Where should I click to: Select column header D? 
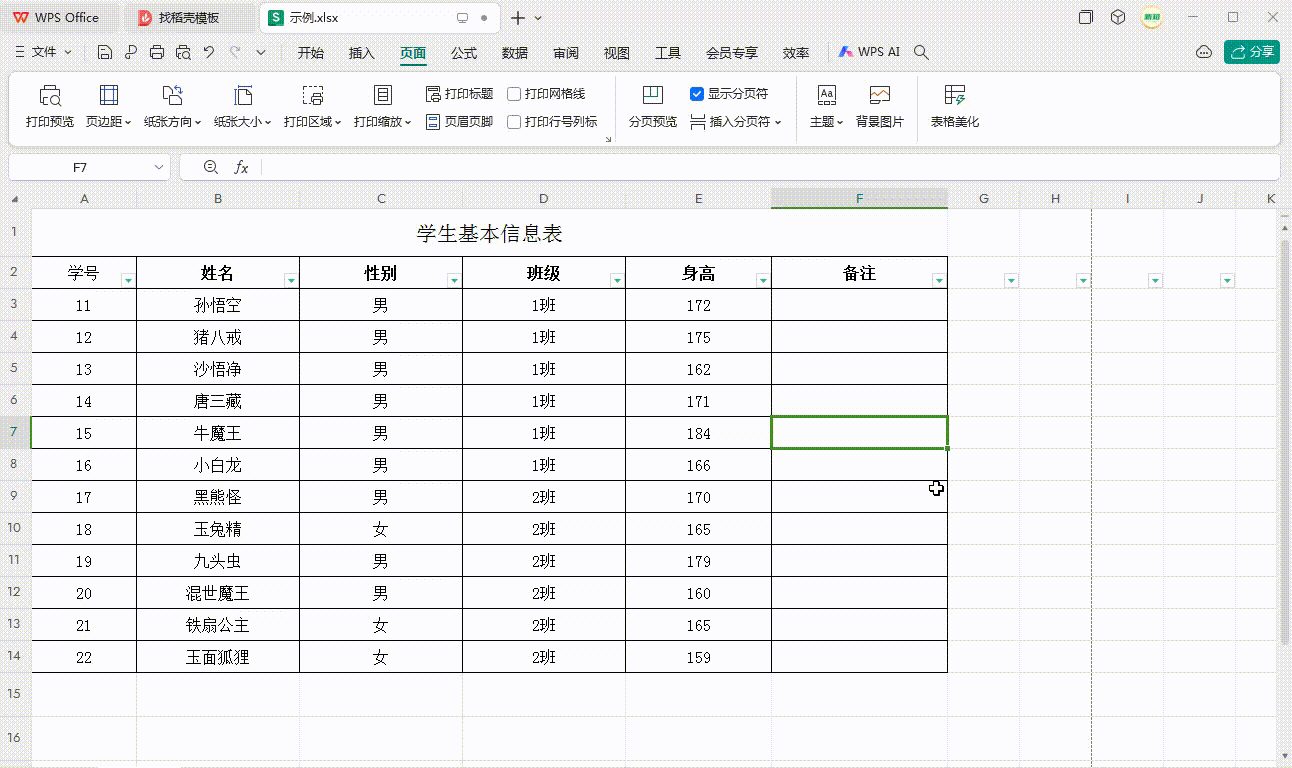(544, 199)
